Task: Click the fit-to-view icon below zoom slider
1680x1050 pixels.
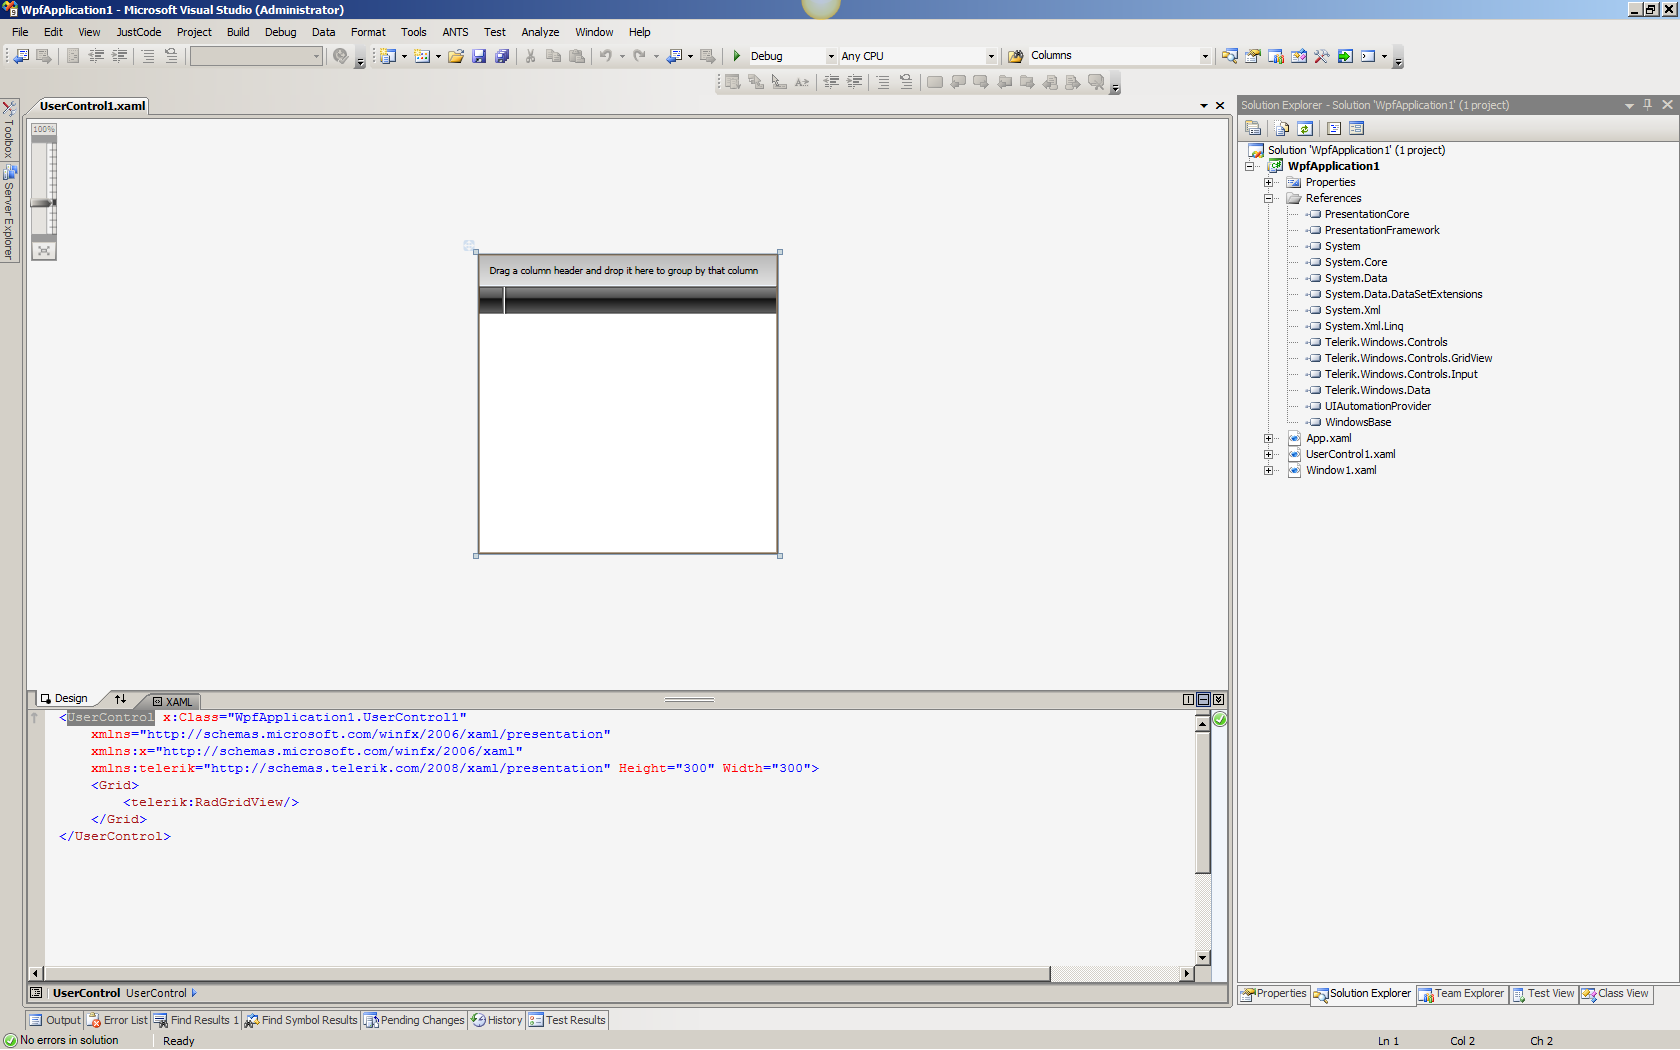Action: coord(44,251)
